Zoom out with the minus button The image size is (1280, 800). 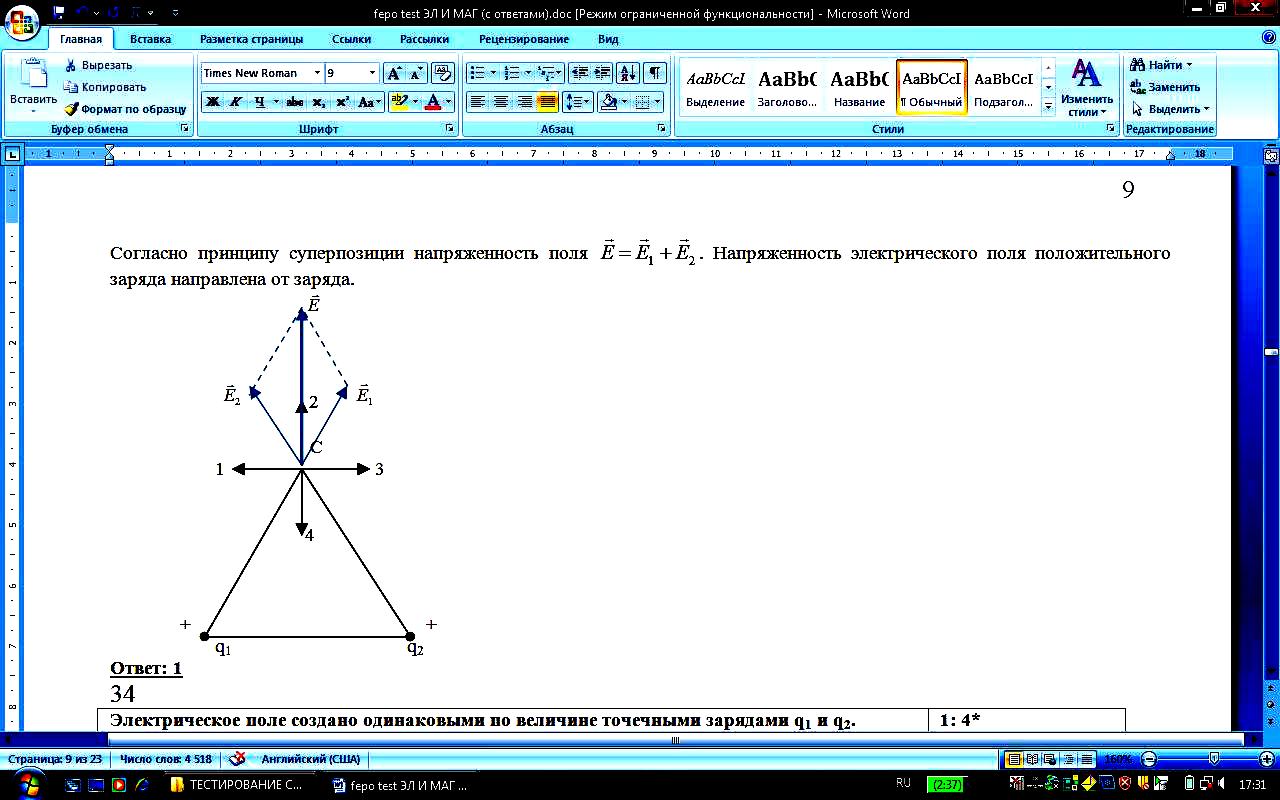coord(1150,759)
